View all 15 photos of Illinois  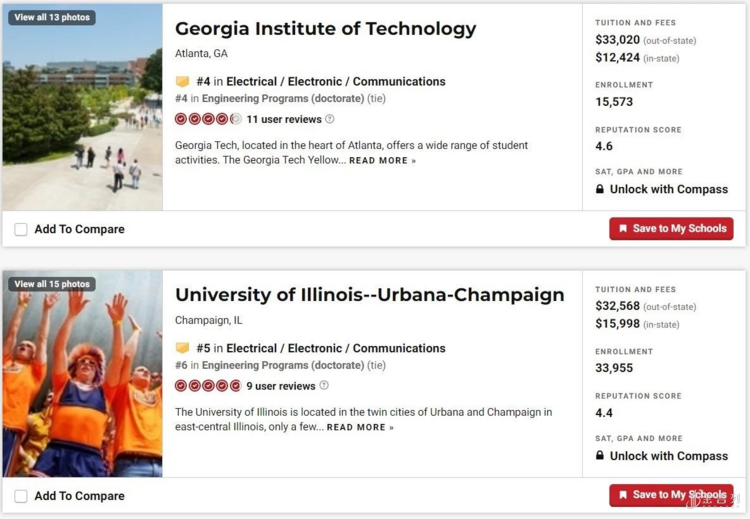[x=52, y=284]
